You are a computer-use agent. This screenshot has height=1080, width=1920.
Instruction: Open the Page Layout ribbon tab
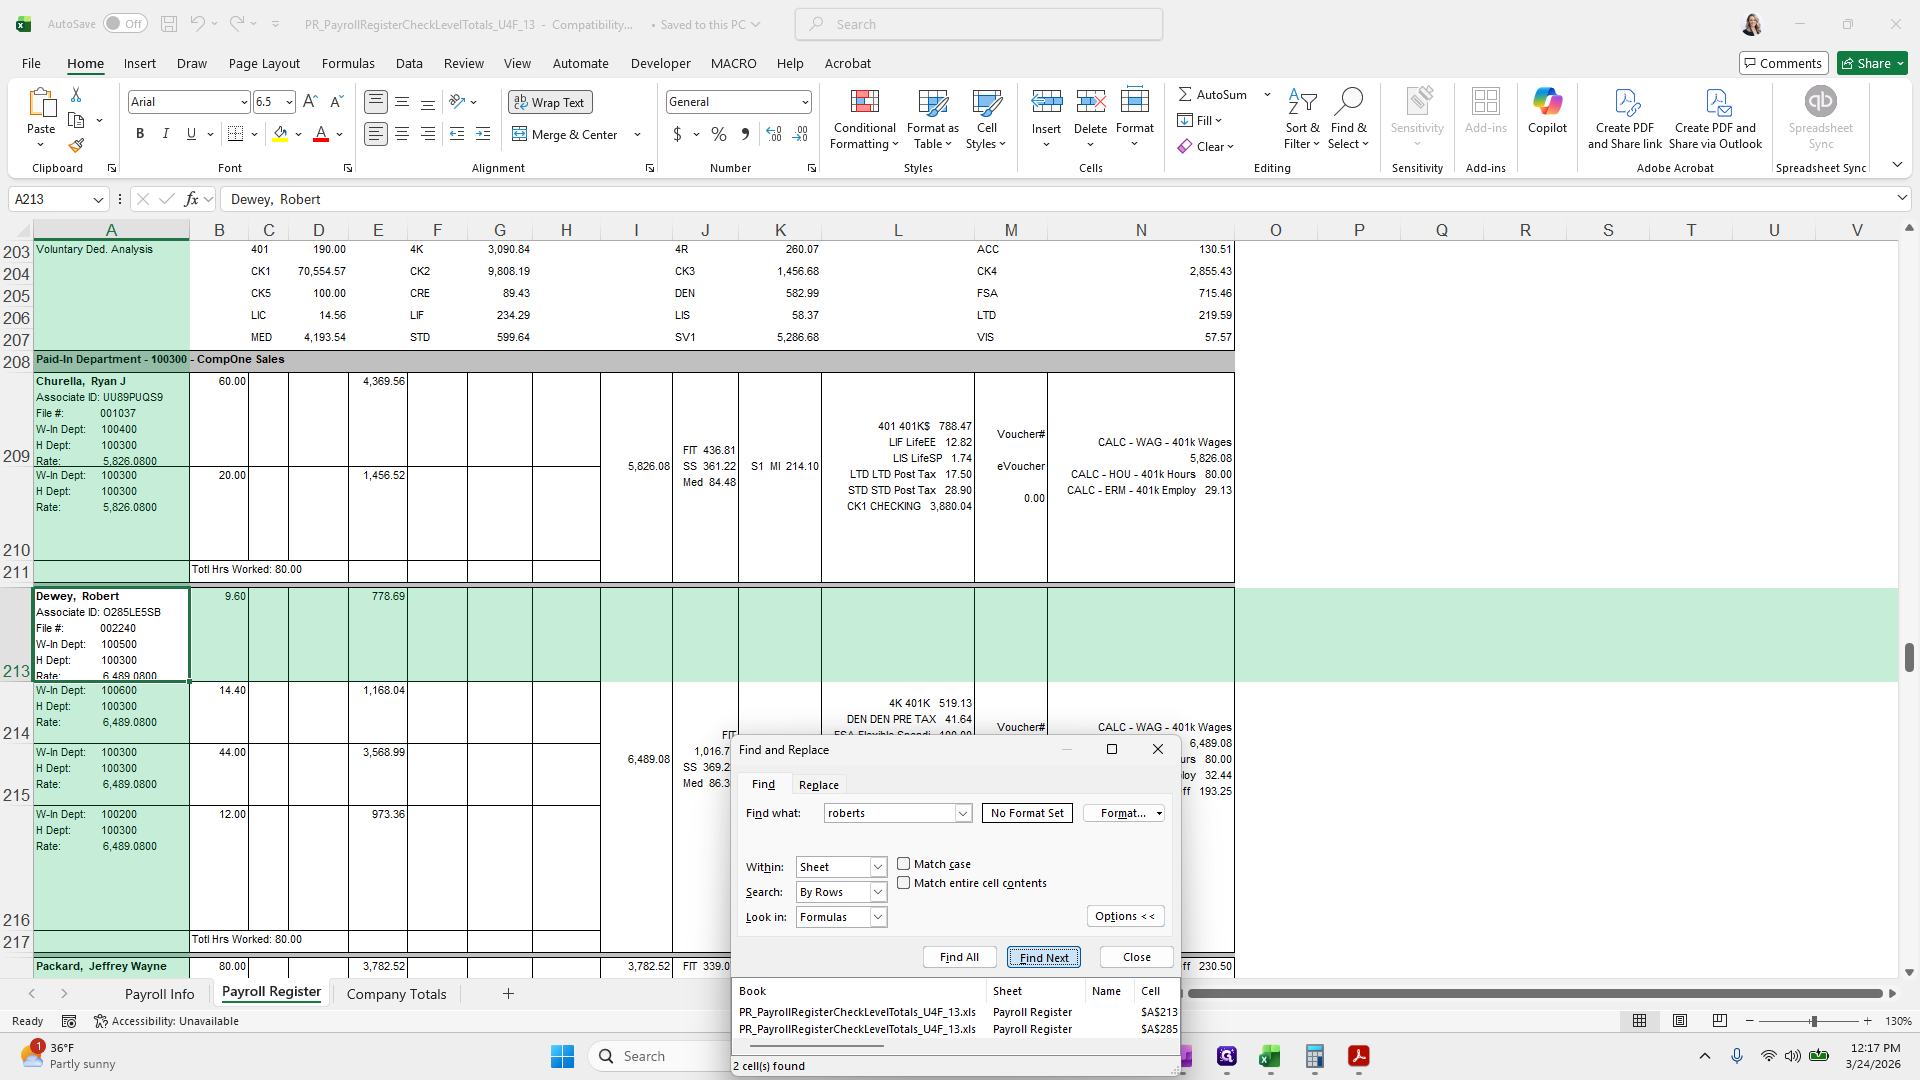(264, 63)
